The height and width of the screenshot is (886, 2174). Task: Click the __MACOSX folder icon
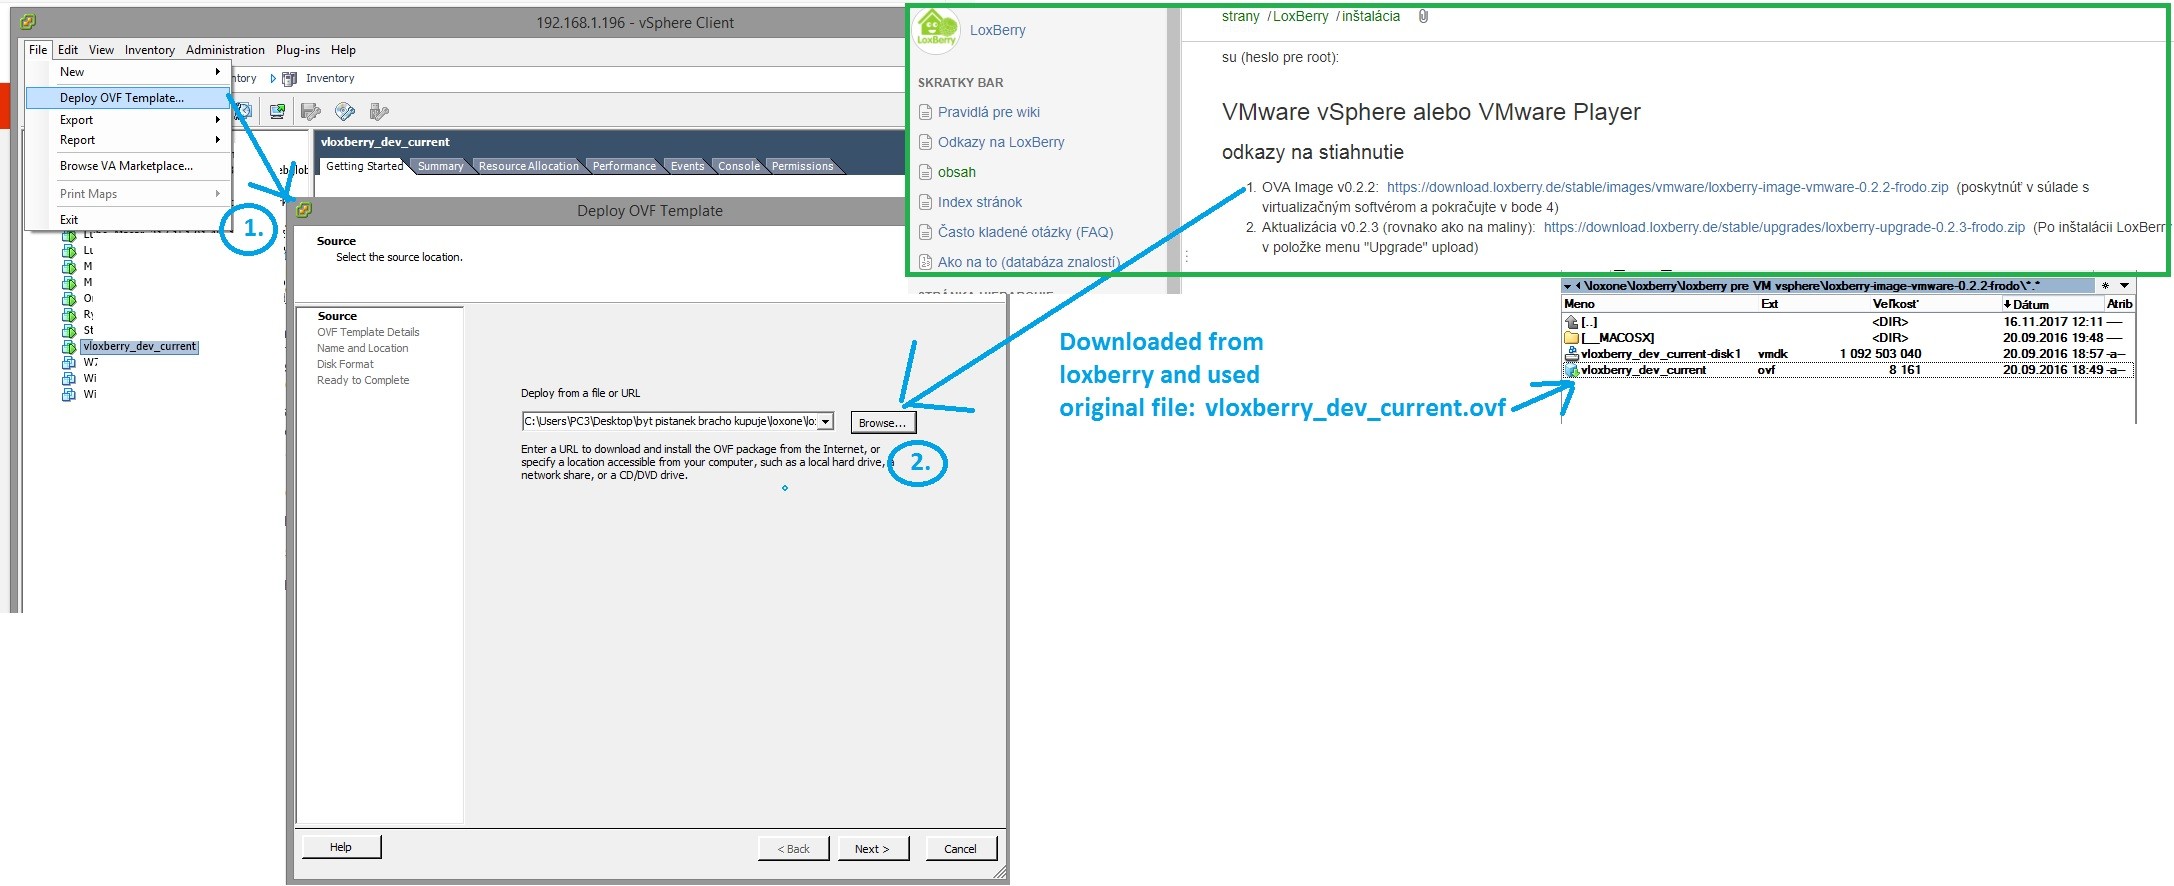(x=1572, y=338)
